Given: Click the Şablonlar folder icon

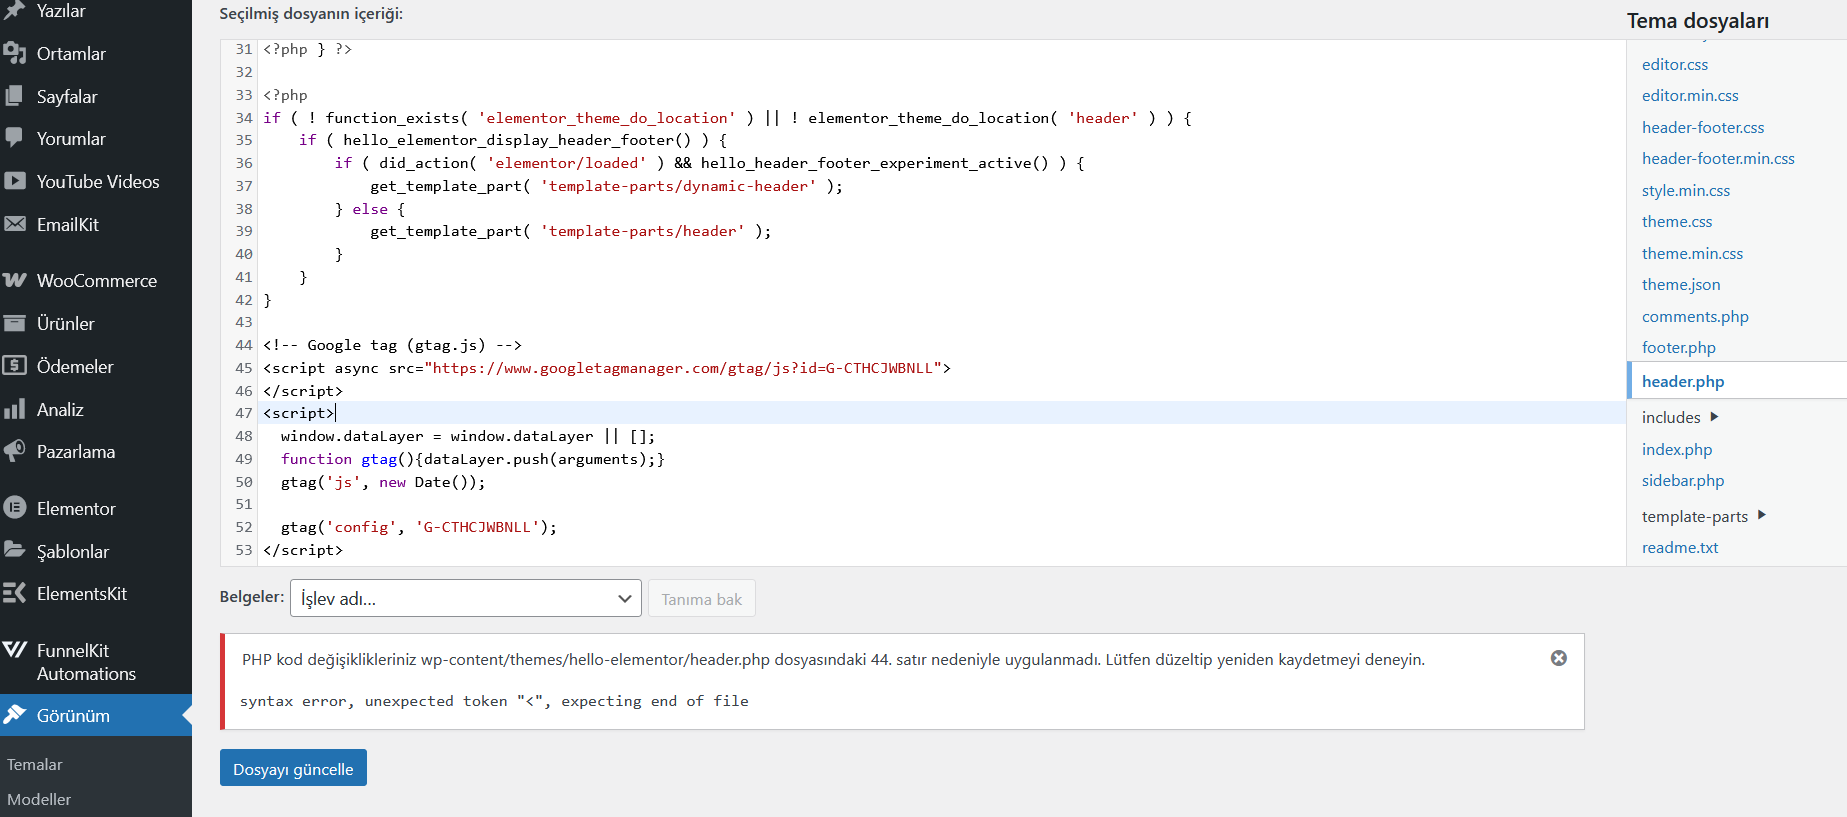Looking at the screenshot, I should [x=14, y=551].
